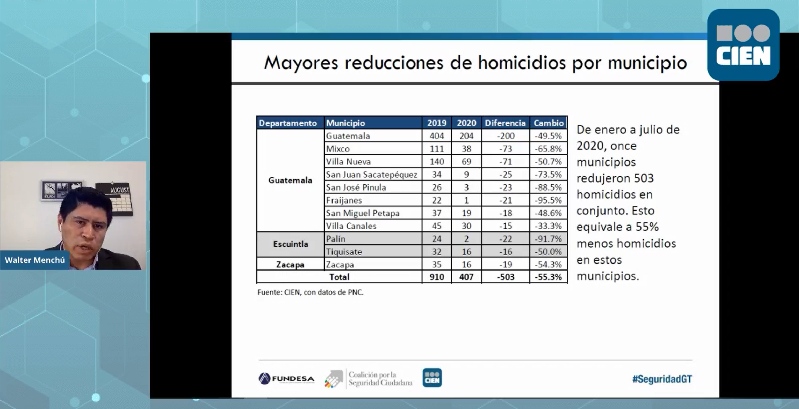799x409 pixels.
Task: Click the Villa Nueva municipality cell
Action: (x=373, y=161)
